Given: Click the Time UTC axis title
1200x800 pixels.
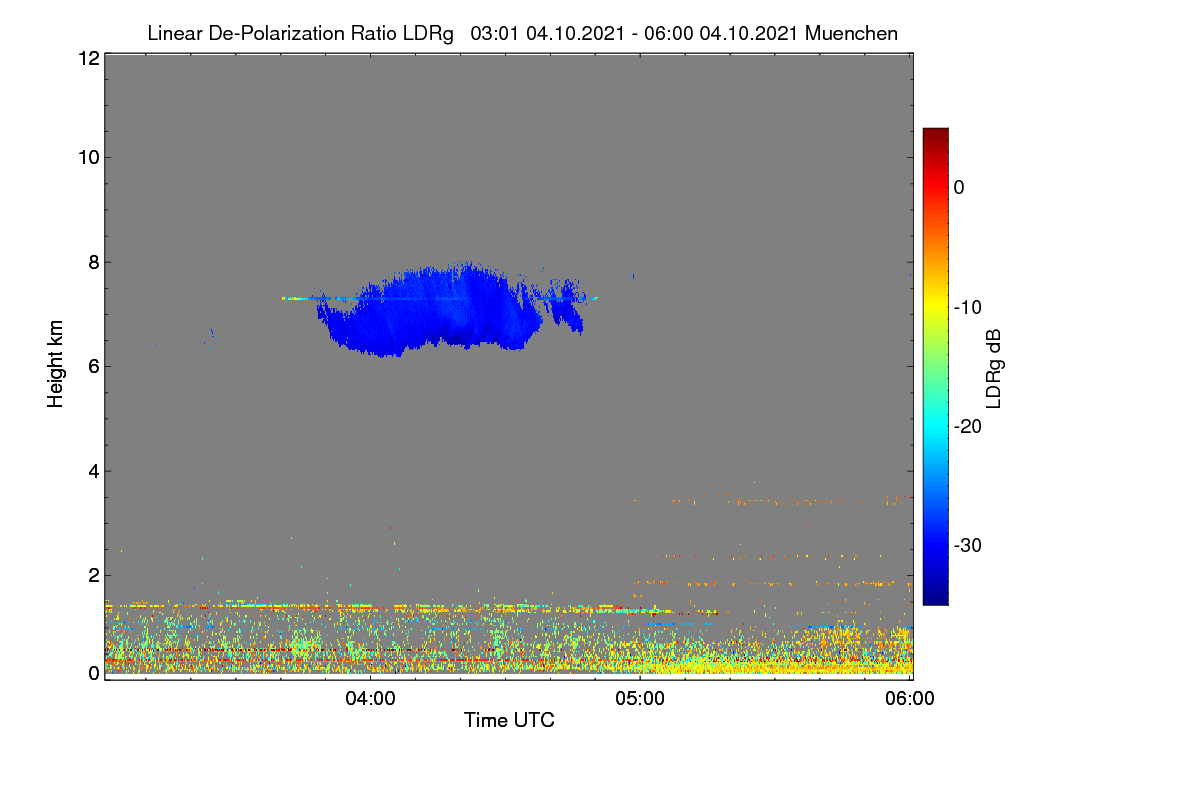Looking at the screenshot, I should tap(509, 720).
